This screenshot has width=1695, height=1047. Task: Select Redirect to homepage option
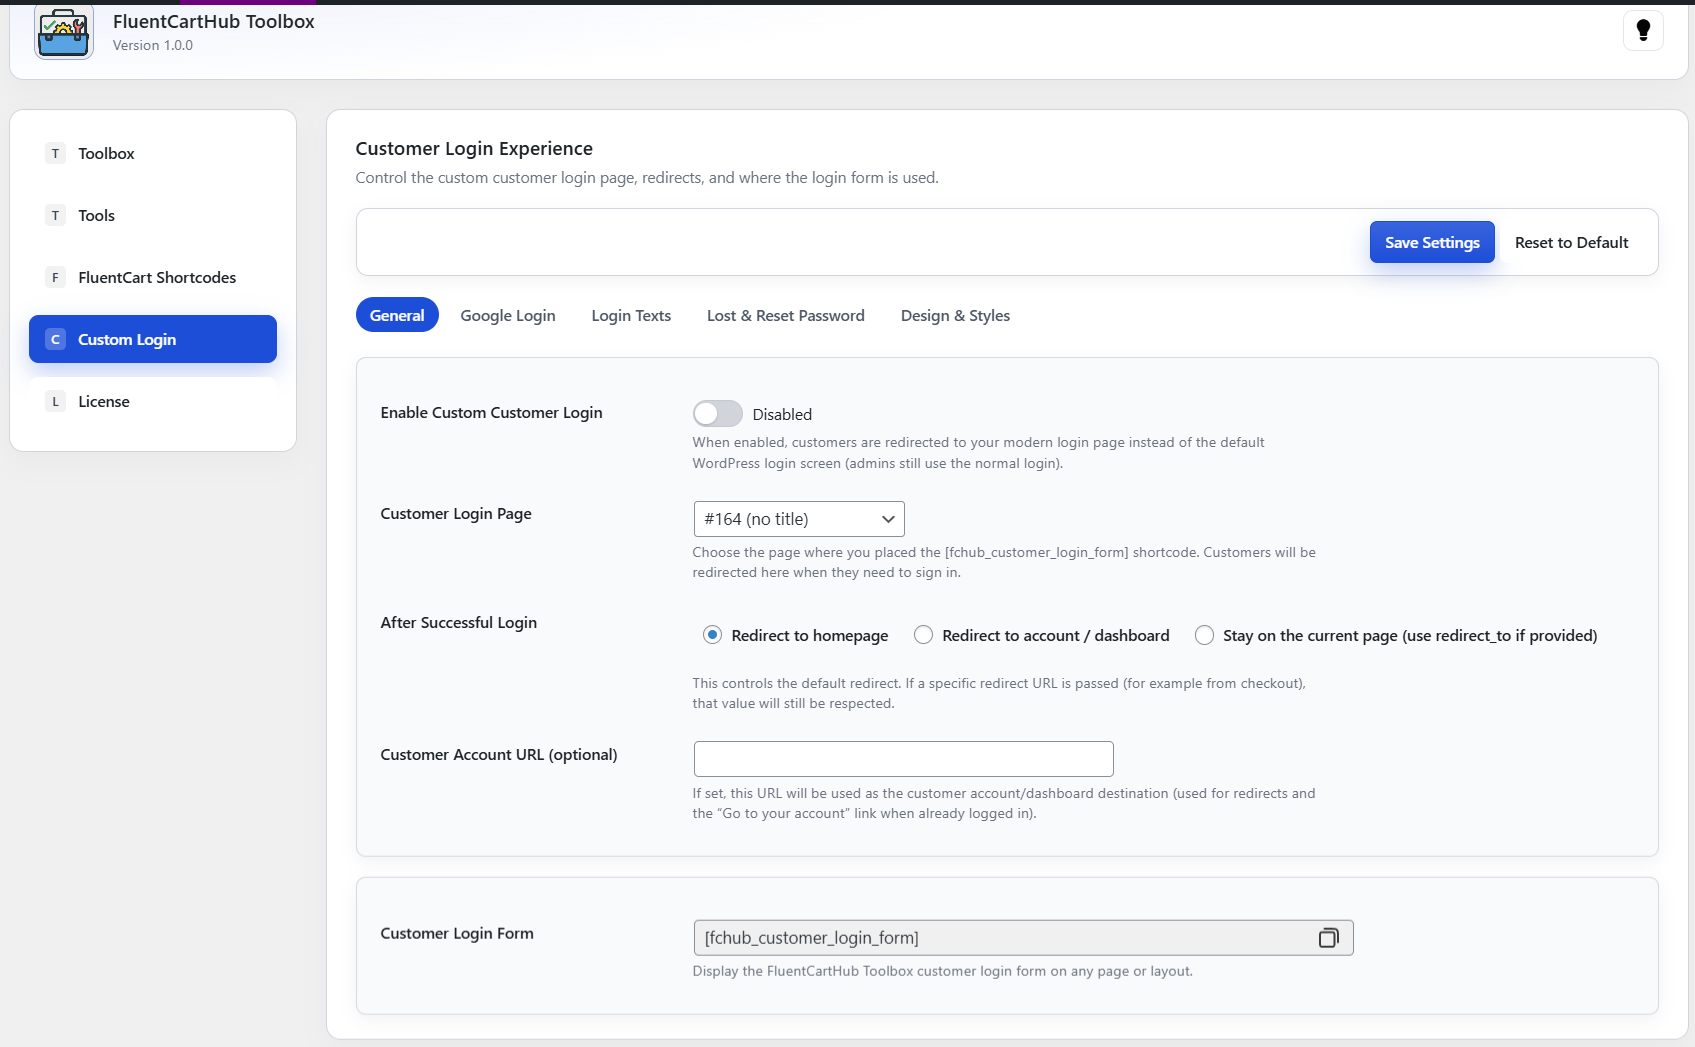pyautogui.click(x=712, y=635)
